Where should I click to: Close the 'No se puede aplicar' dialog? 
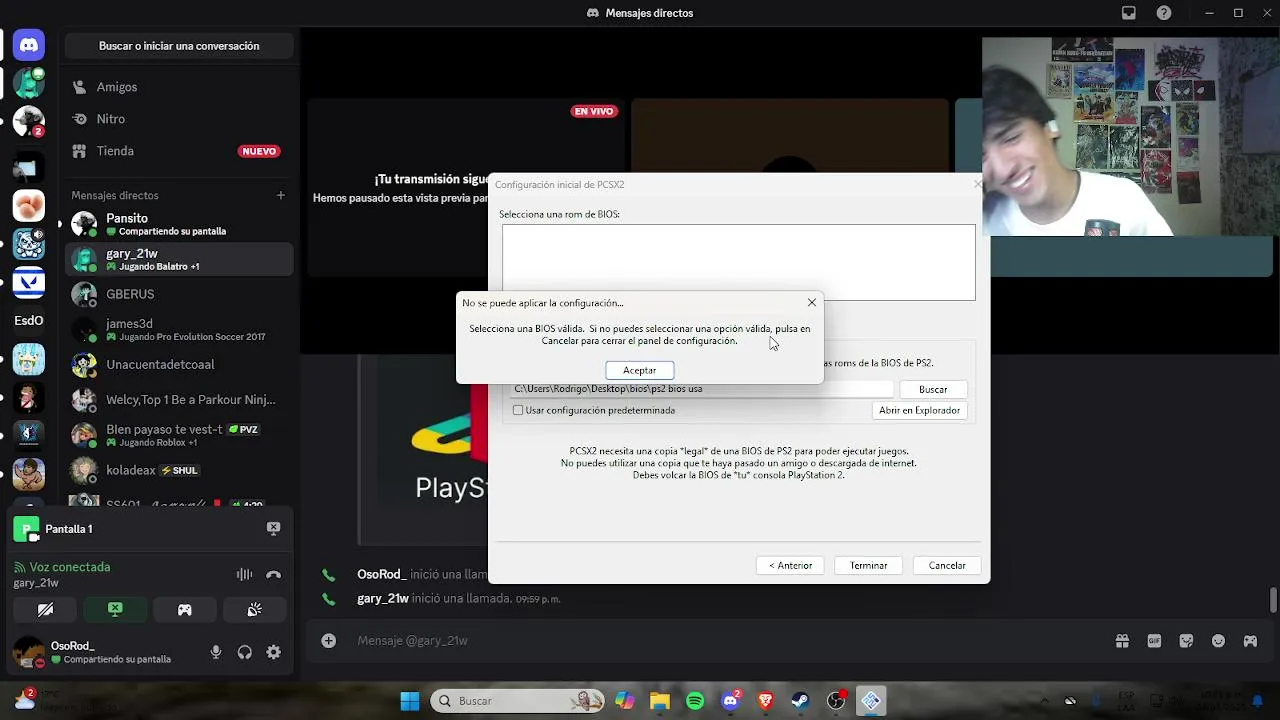coord(811,302)
